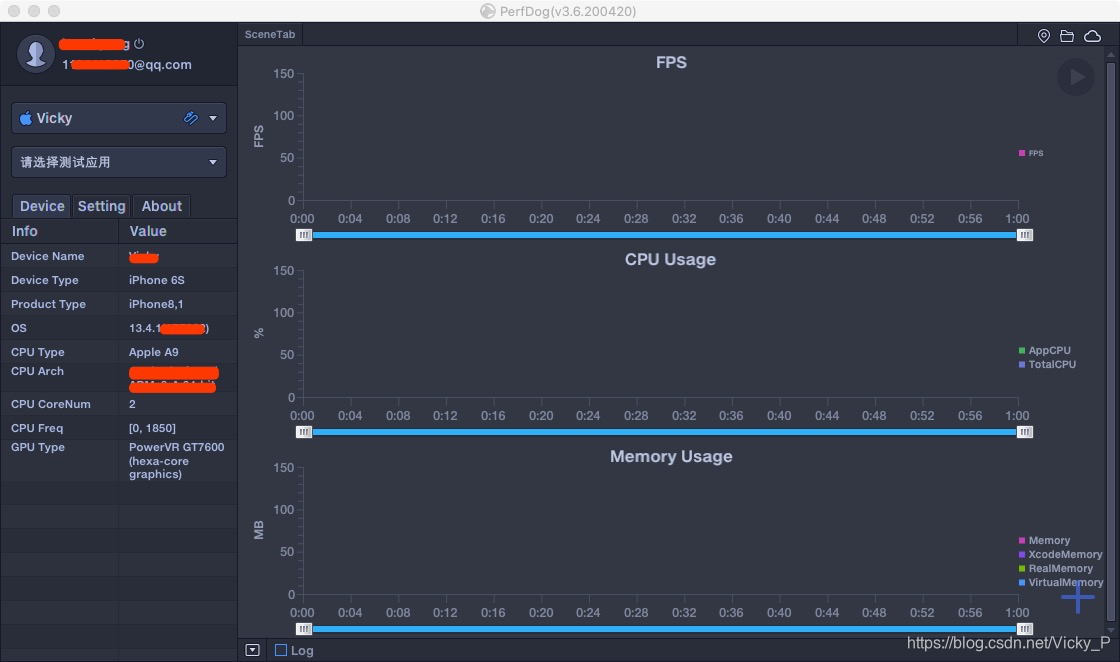Viewport: 1120px width, 662px height.
Task: Click the PowerVR GT7600 GPU value
Action: pyautogui.click(x=176, y=461)
